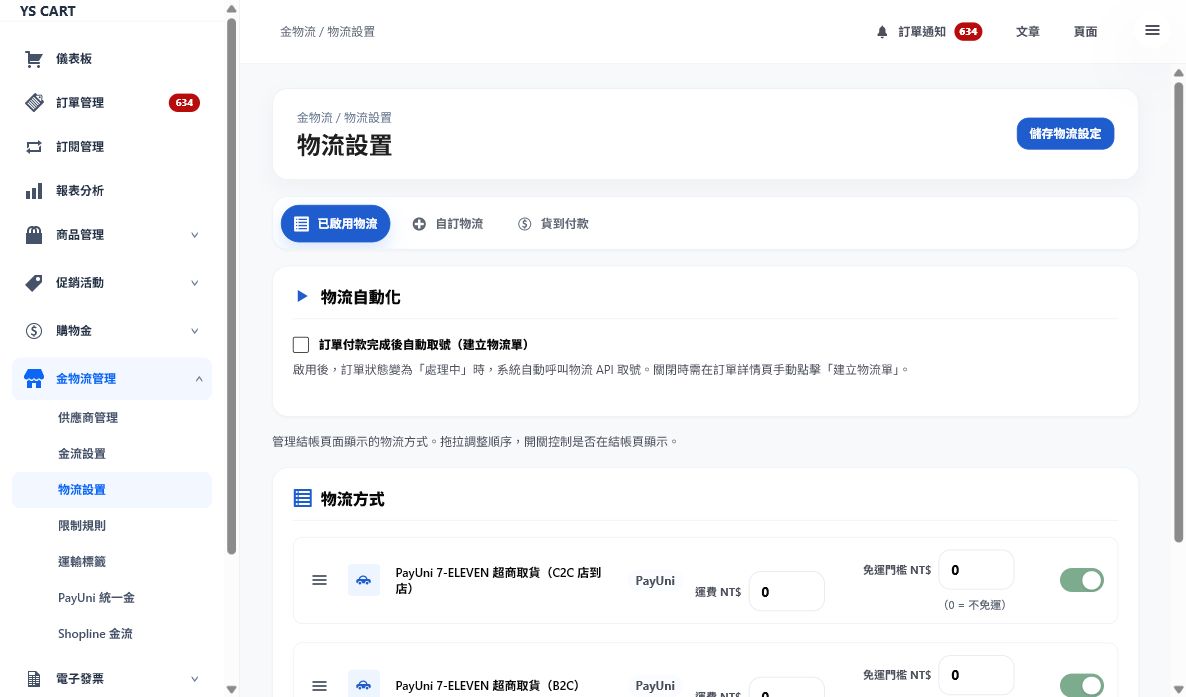The image size is (1186, 697).
Task: Switch to the 自訂物流 tab
Action: 448,224
